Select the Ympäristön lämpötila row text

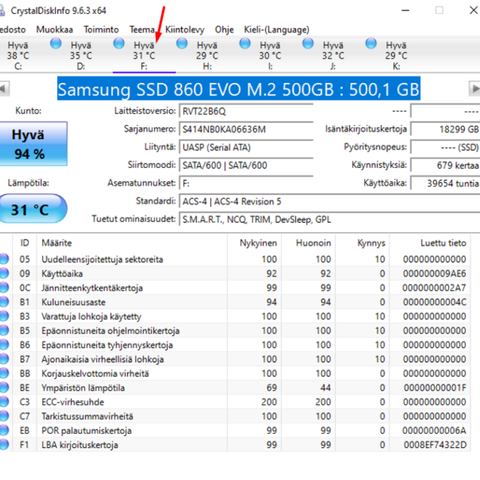[x=83, y=388]
